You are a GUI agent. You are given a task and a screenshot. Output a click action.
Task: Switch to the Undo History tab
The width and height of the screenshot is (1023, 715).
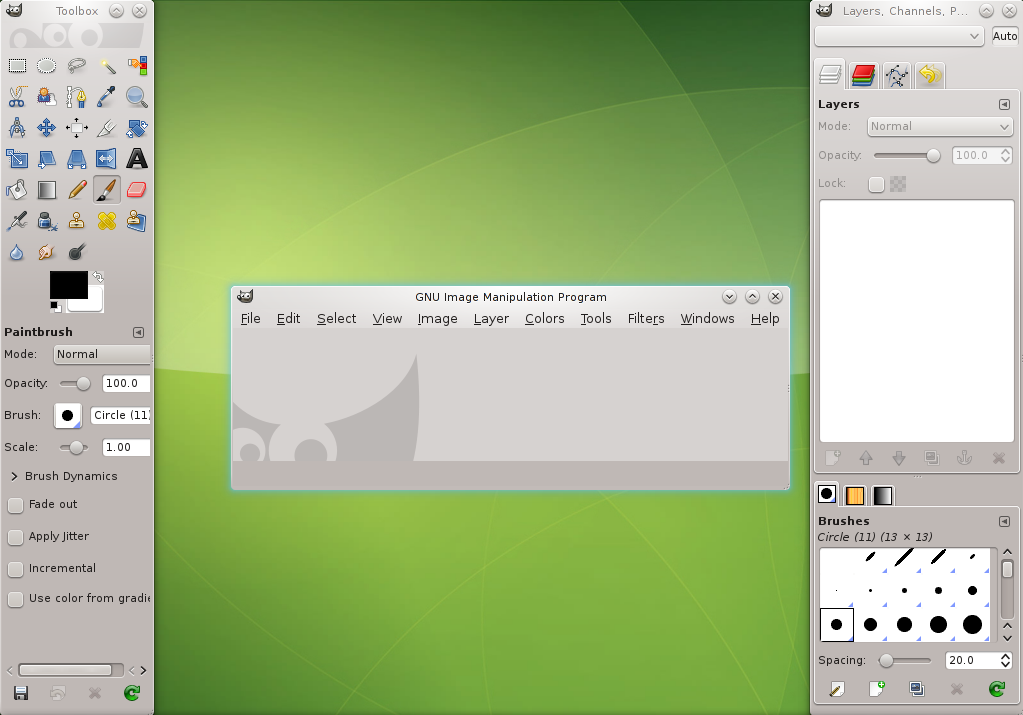tap(930, 75)
